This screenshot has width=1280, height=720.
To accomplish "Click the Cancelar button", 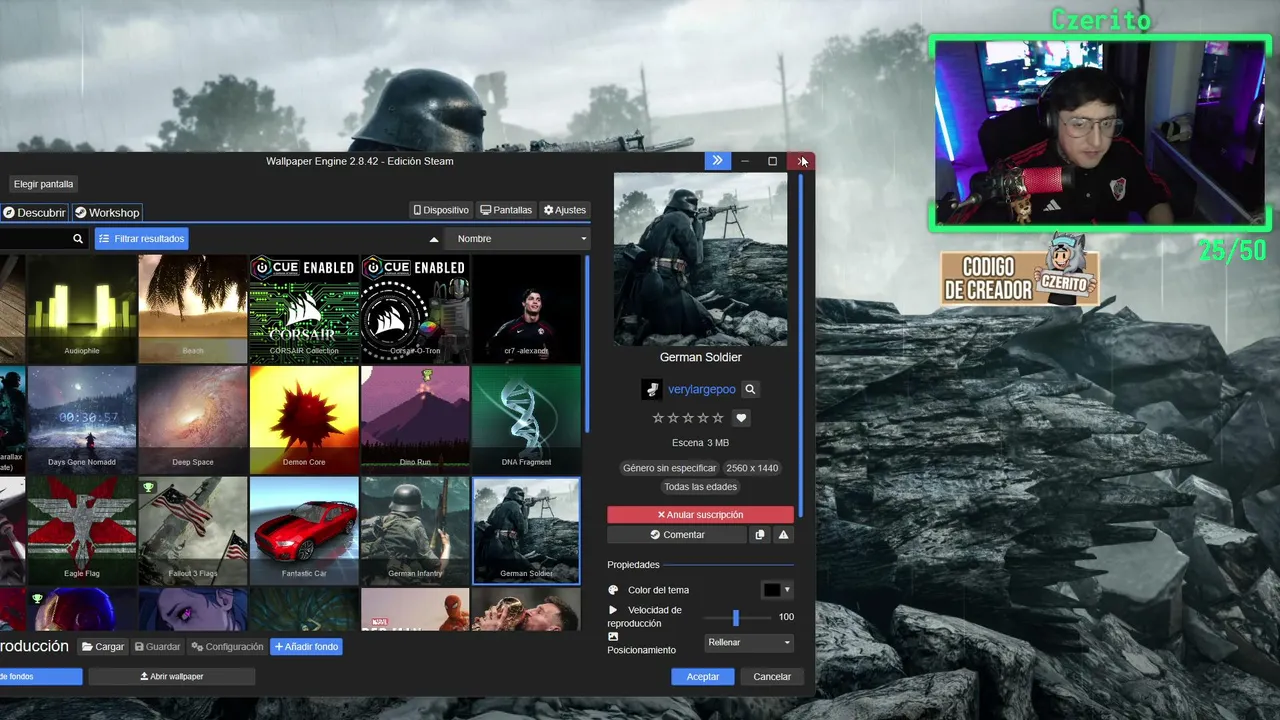I will point(772,677).
